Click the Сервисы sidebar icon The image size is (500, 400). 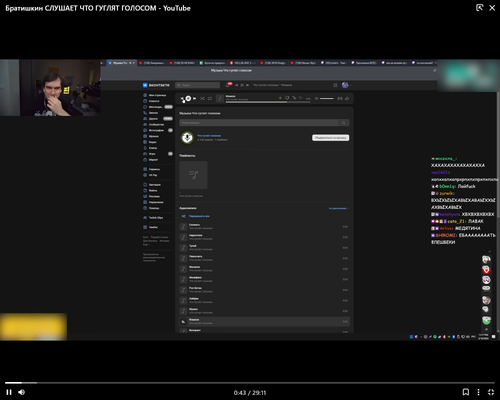[x=145, y=169]
